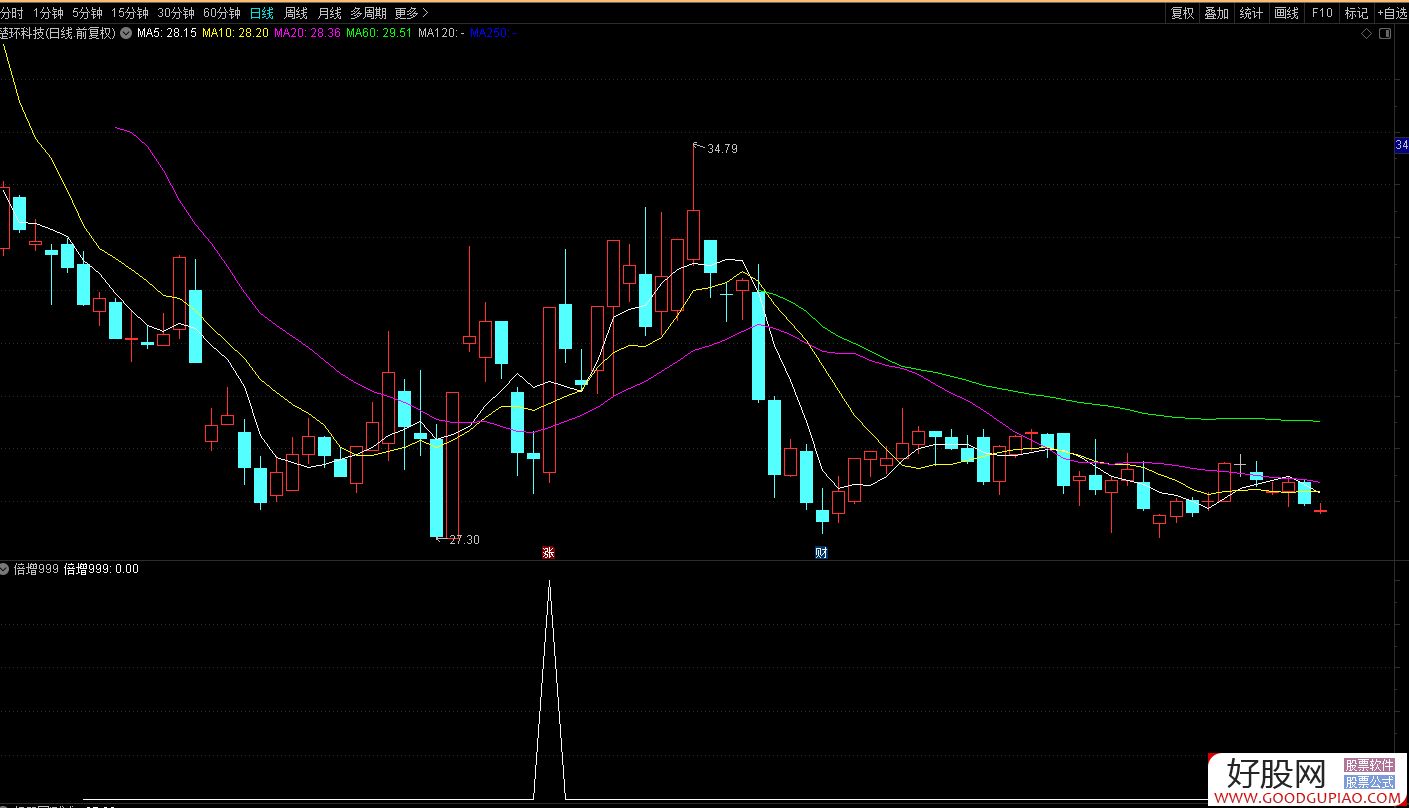Expand the 楚环科技 main chart indicator dropdown

pos(126,33)
